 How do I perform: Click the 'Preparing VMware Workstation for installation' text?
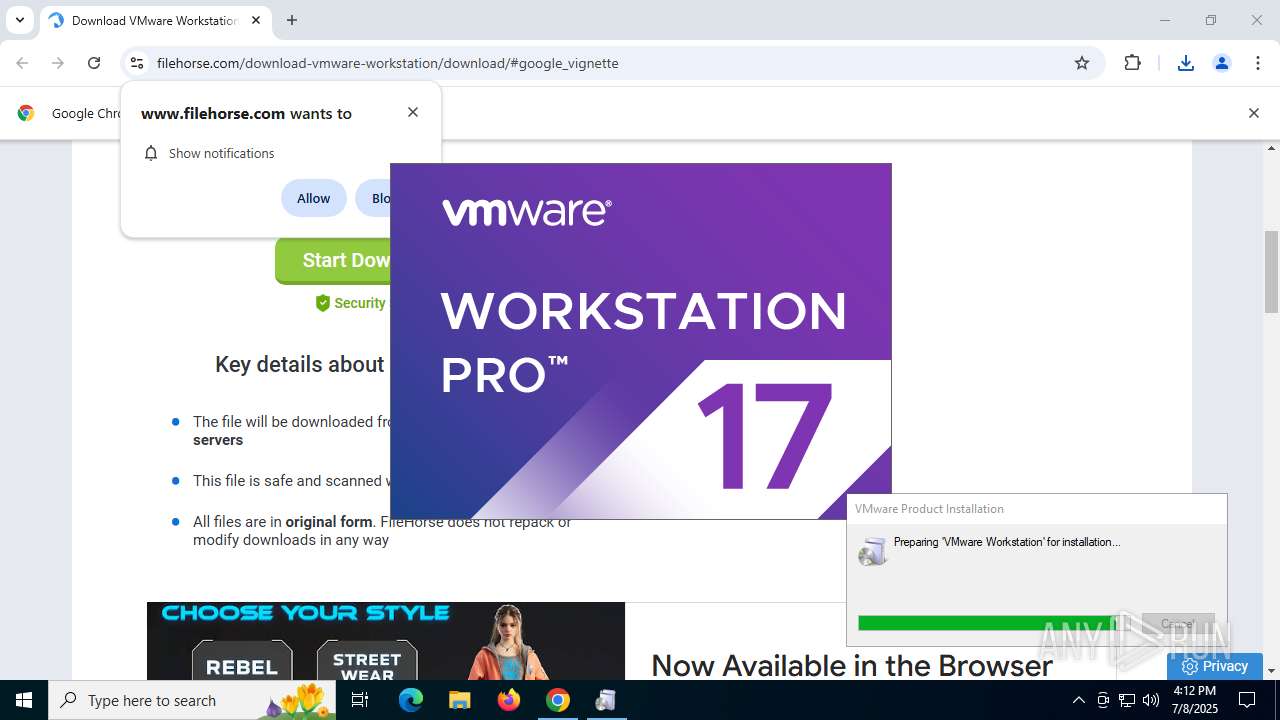pyautogui.click(x=1007, y=542)
